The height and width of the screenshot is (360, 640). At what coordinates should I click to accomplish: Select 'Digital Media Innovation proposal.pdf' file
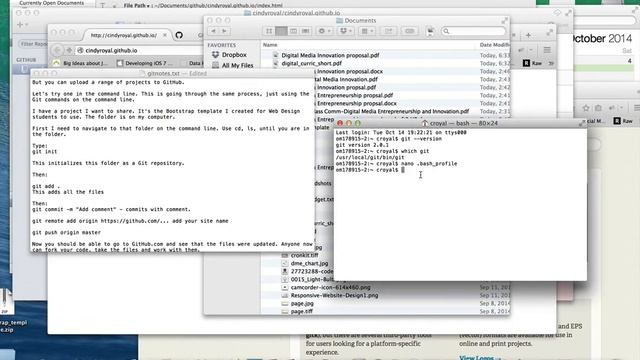point(330,55)
